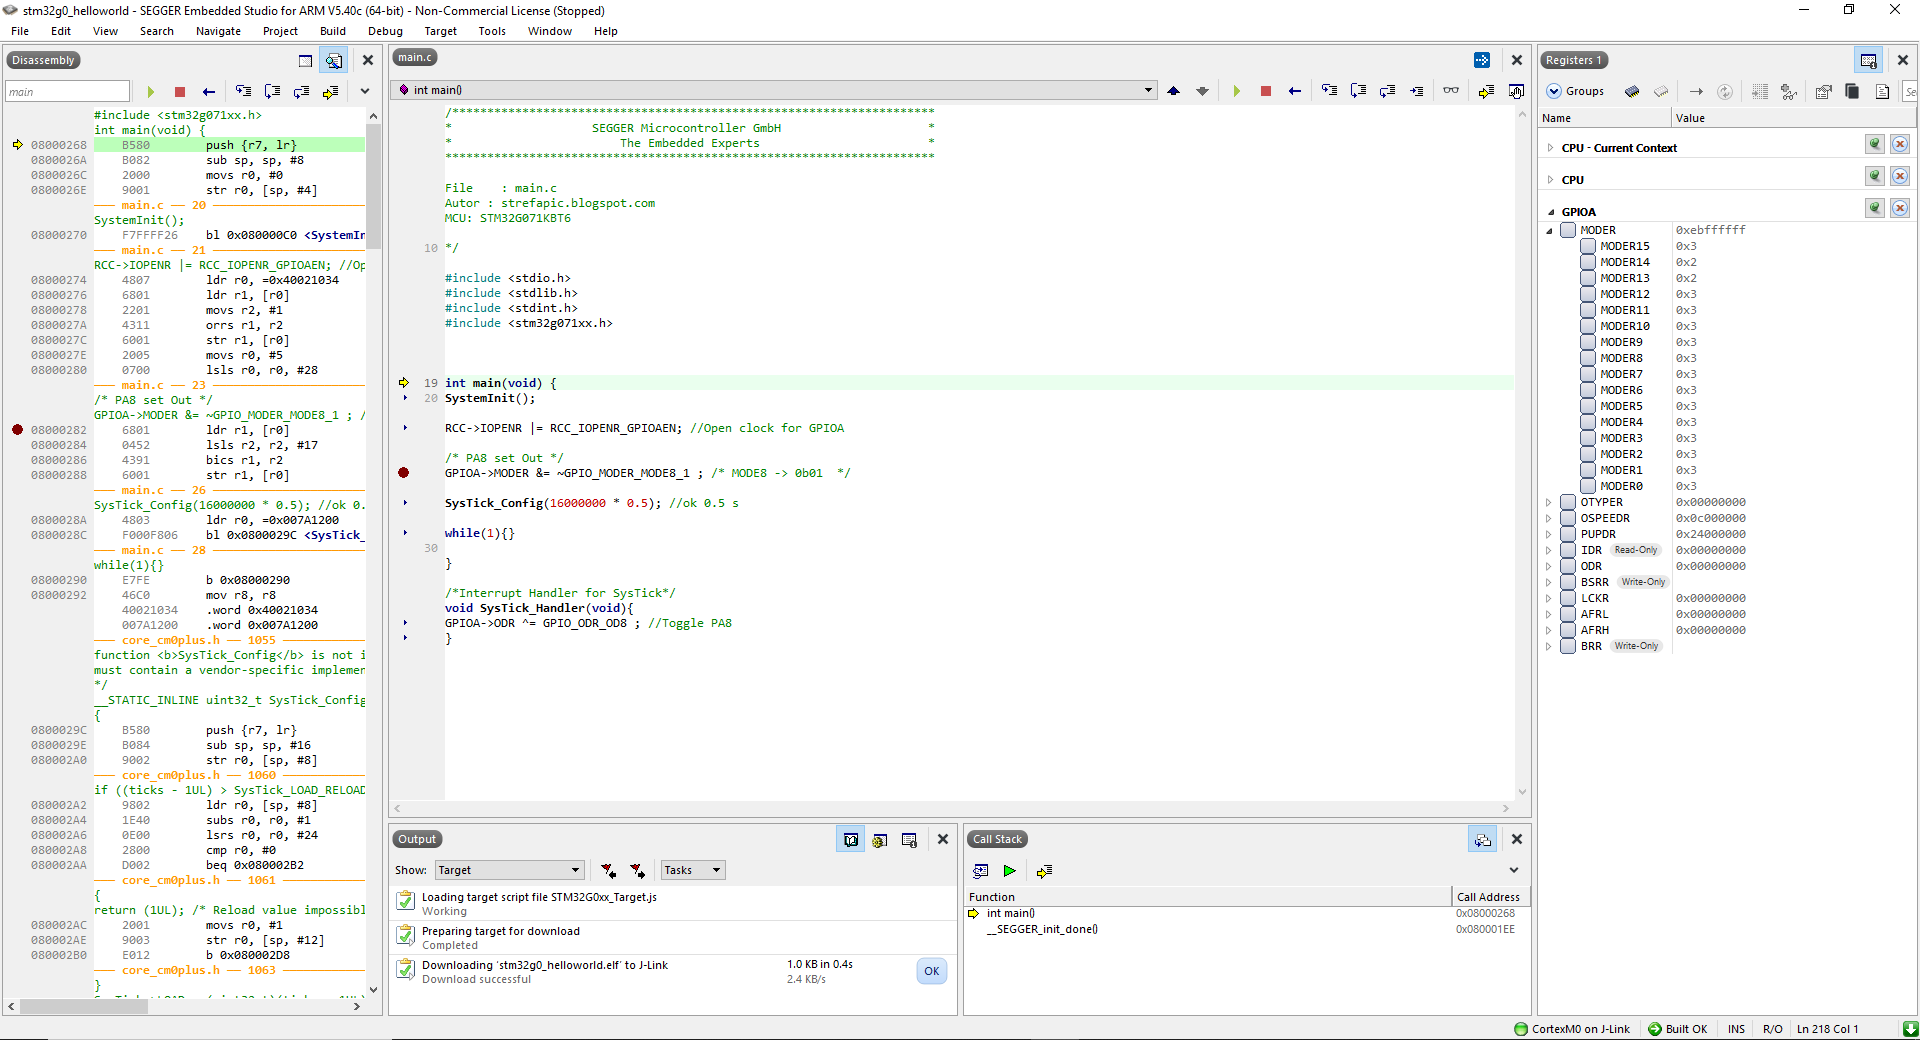Toggle the Disassembly source view icon

pyautogui.click(x=334, y=60)
